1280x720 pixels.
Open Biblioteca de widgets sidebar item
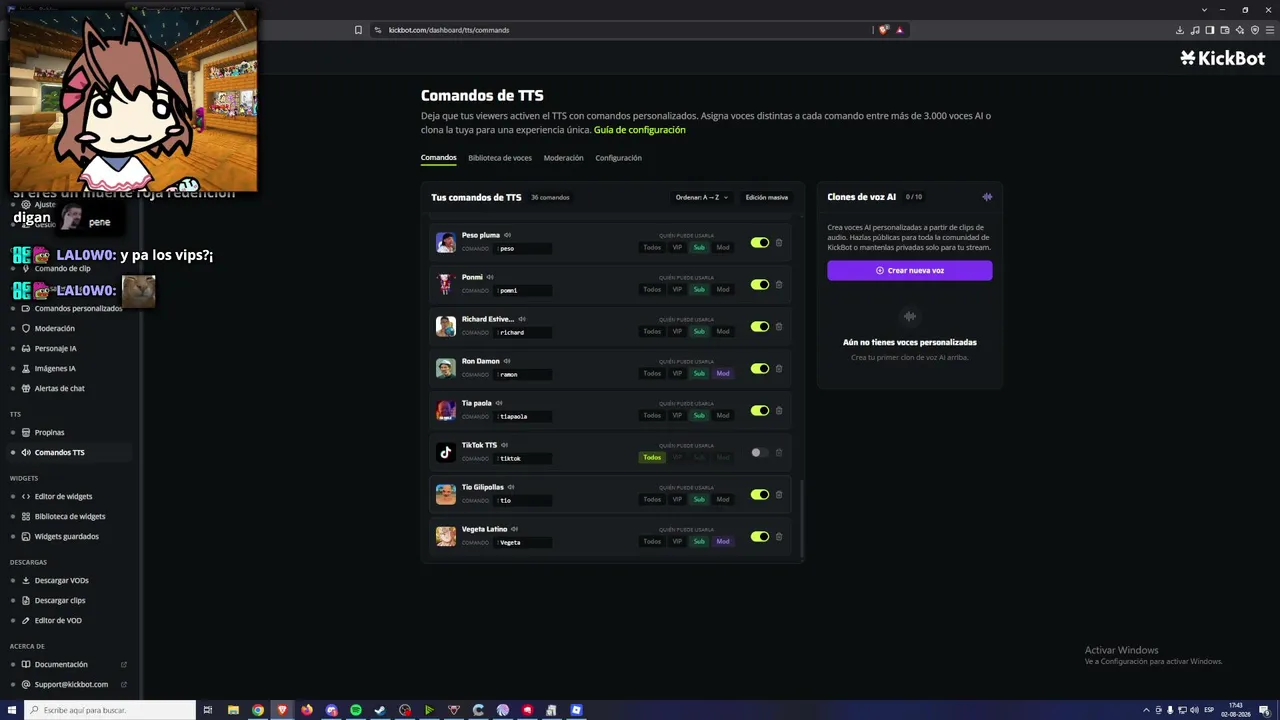pos(70,516)
